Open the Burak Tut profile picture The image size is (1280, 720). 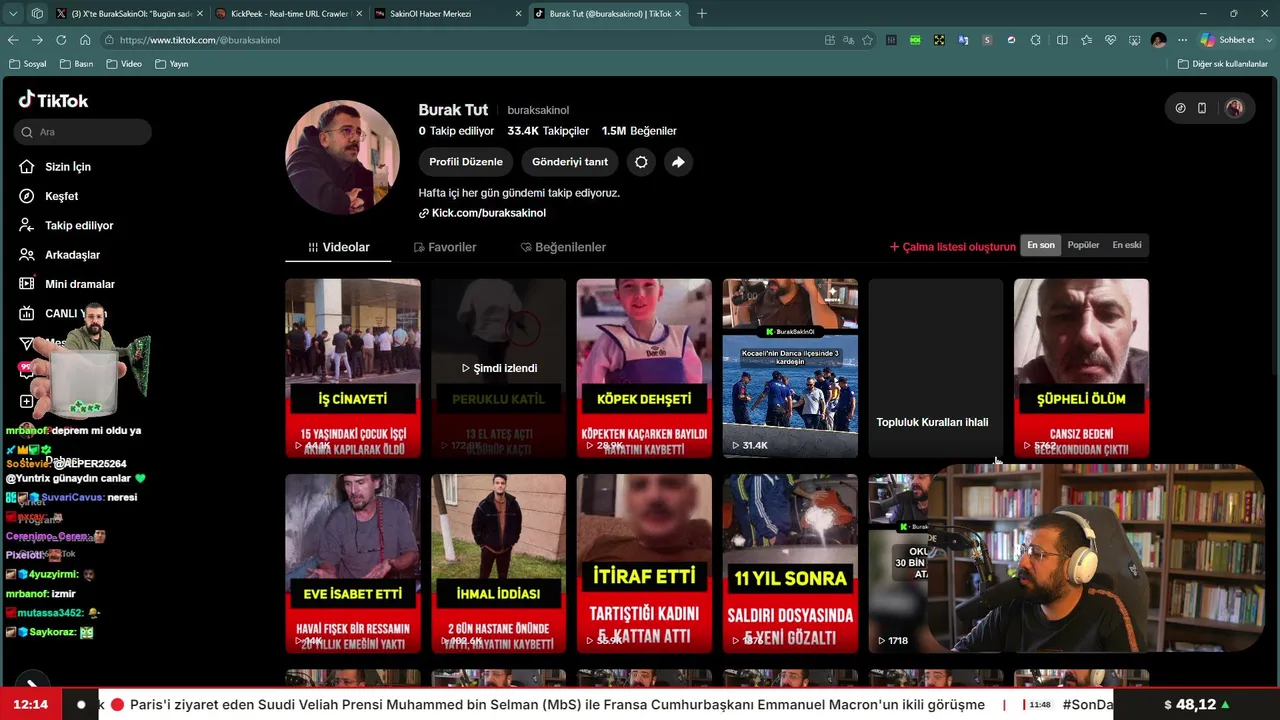(343, 157)
